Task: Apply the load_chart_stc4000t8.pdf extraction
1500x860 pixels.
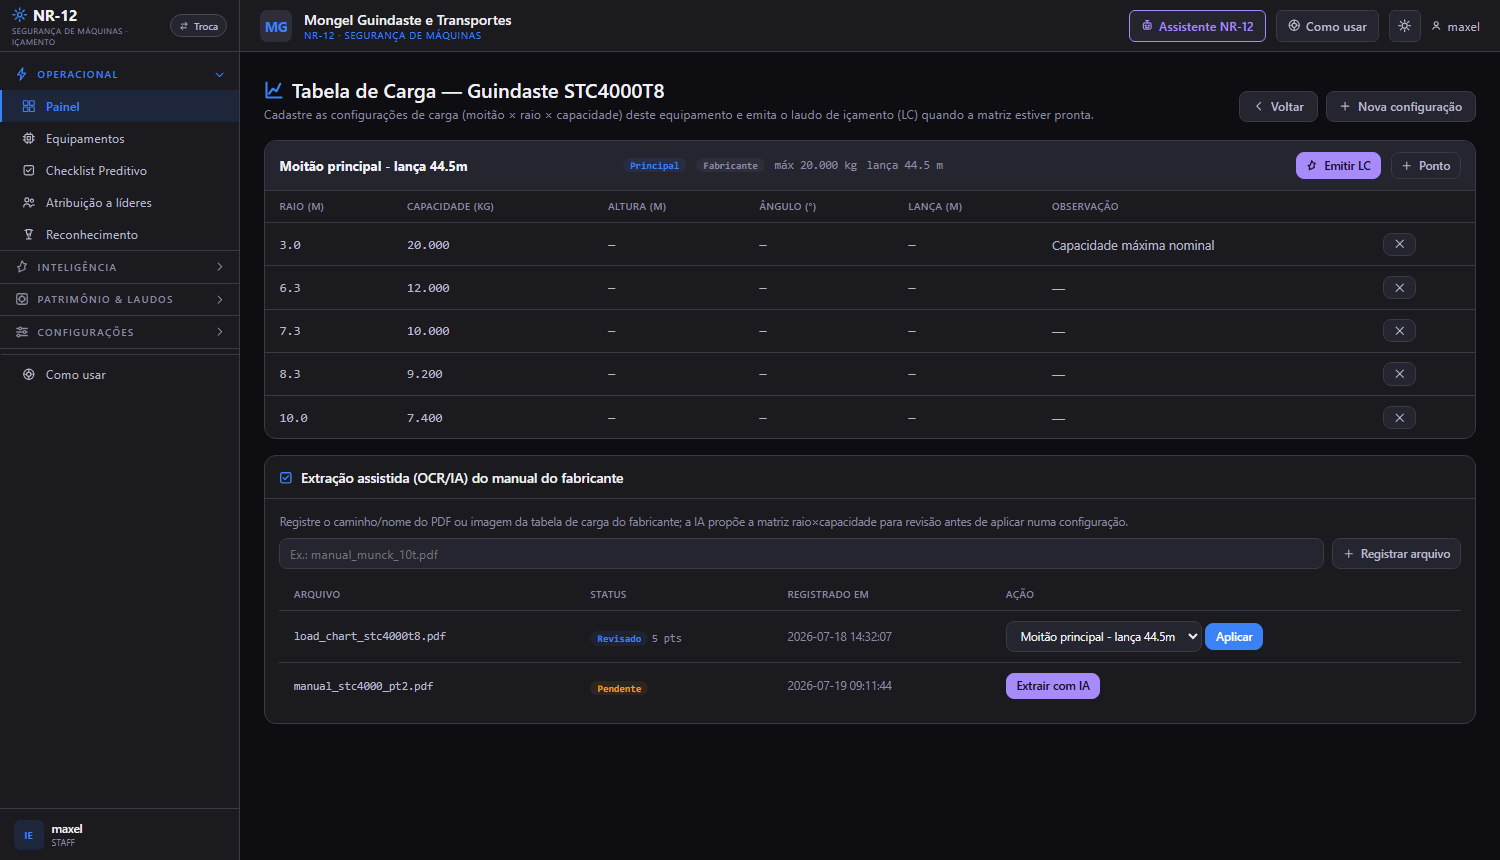Action: tap(1234, 637)
